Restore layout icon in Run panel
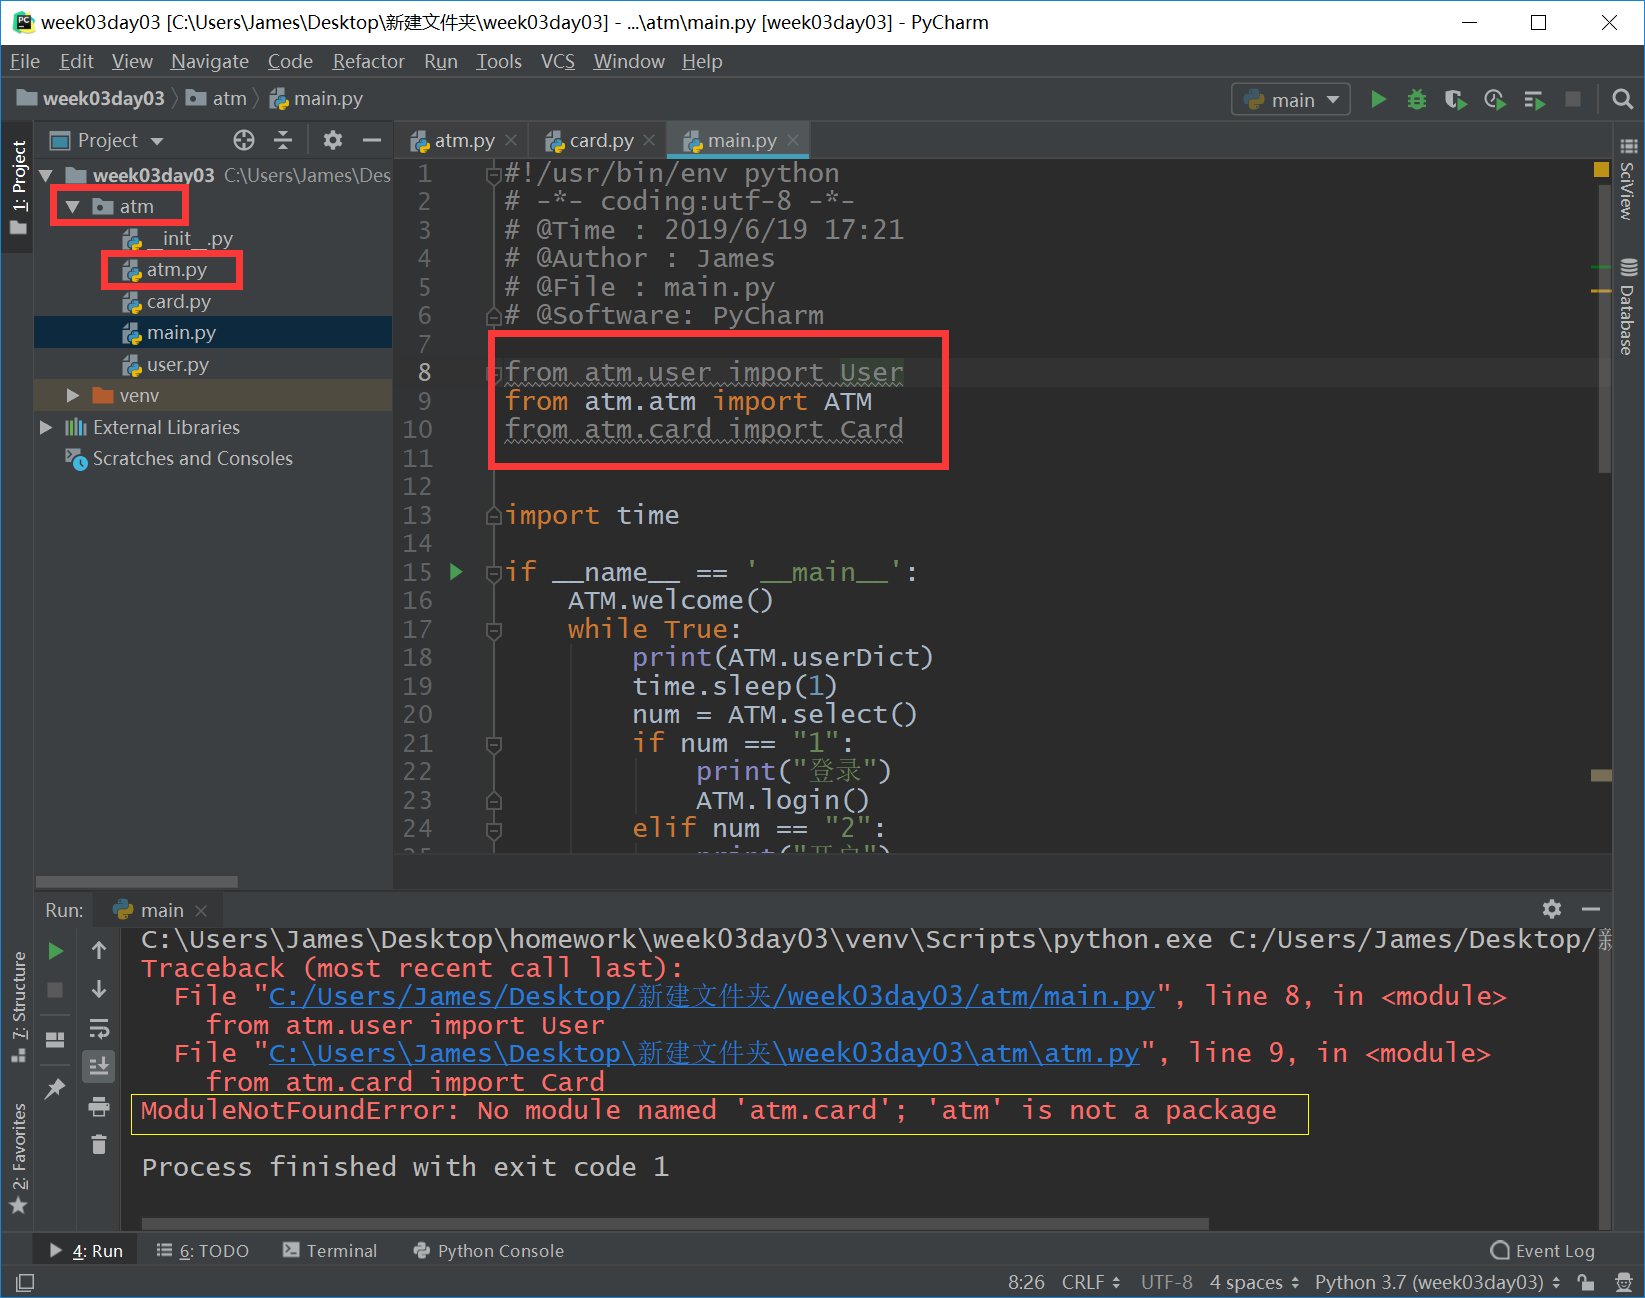 tap(56, 1040)
